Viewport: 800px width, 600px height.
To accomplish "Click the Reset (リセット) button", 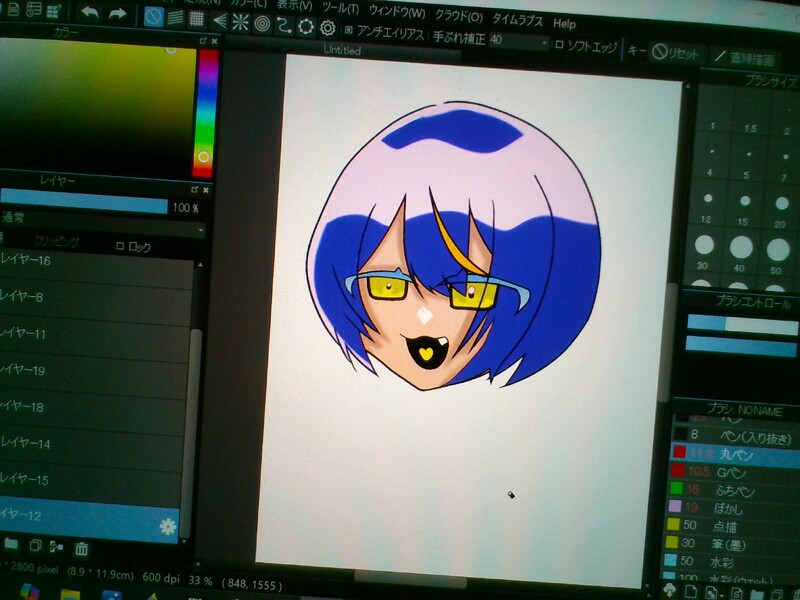I will (676, 53).
